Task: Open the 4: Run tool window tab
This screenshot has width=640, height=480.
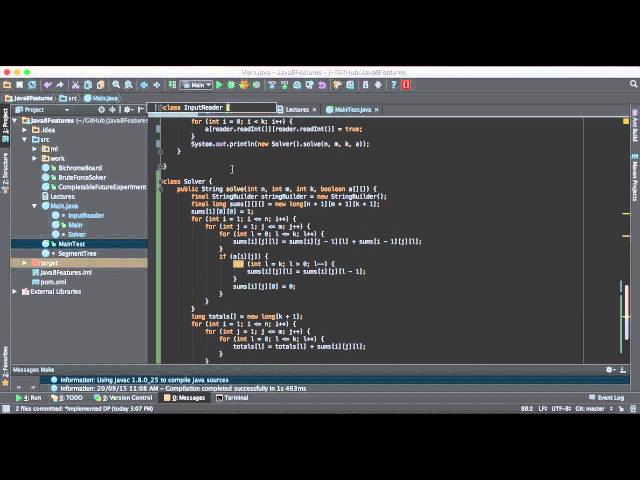Action: (29, 398)
